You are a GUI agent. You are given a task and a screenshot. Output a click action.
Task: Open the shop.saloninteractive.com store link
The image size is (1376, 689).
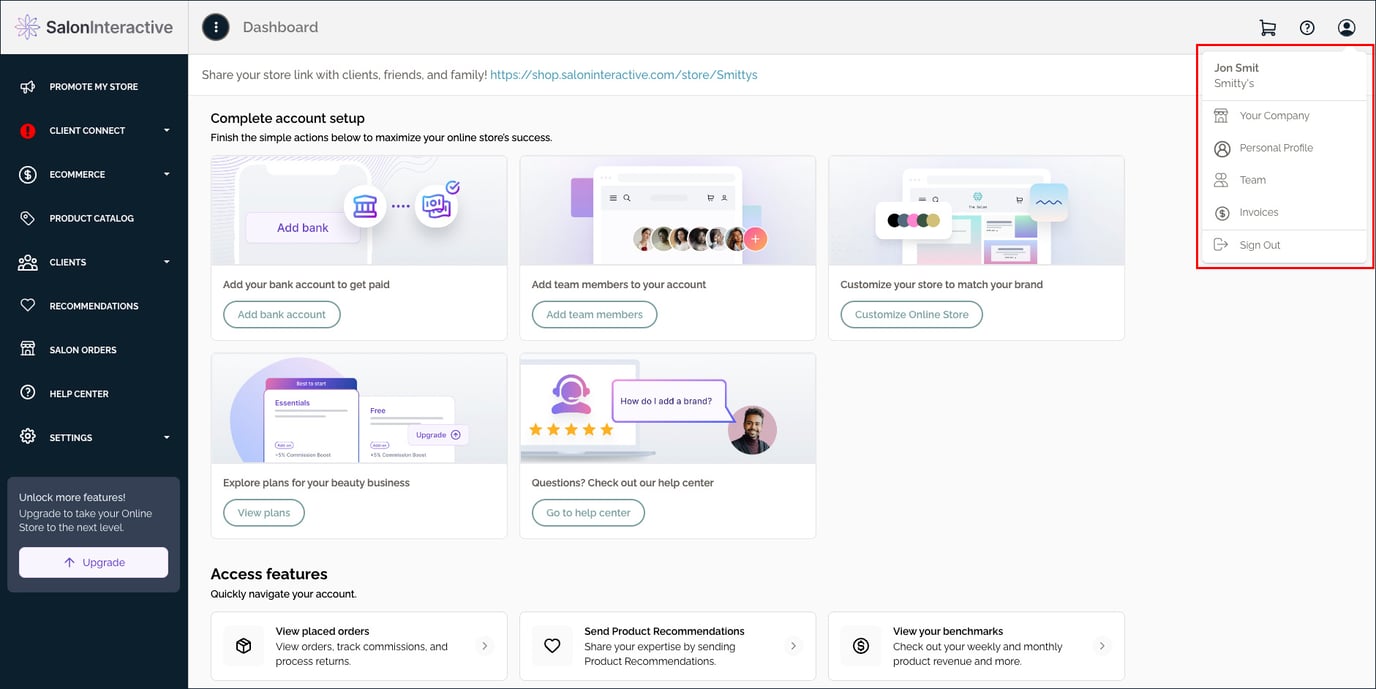(x=623, y=75)
